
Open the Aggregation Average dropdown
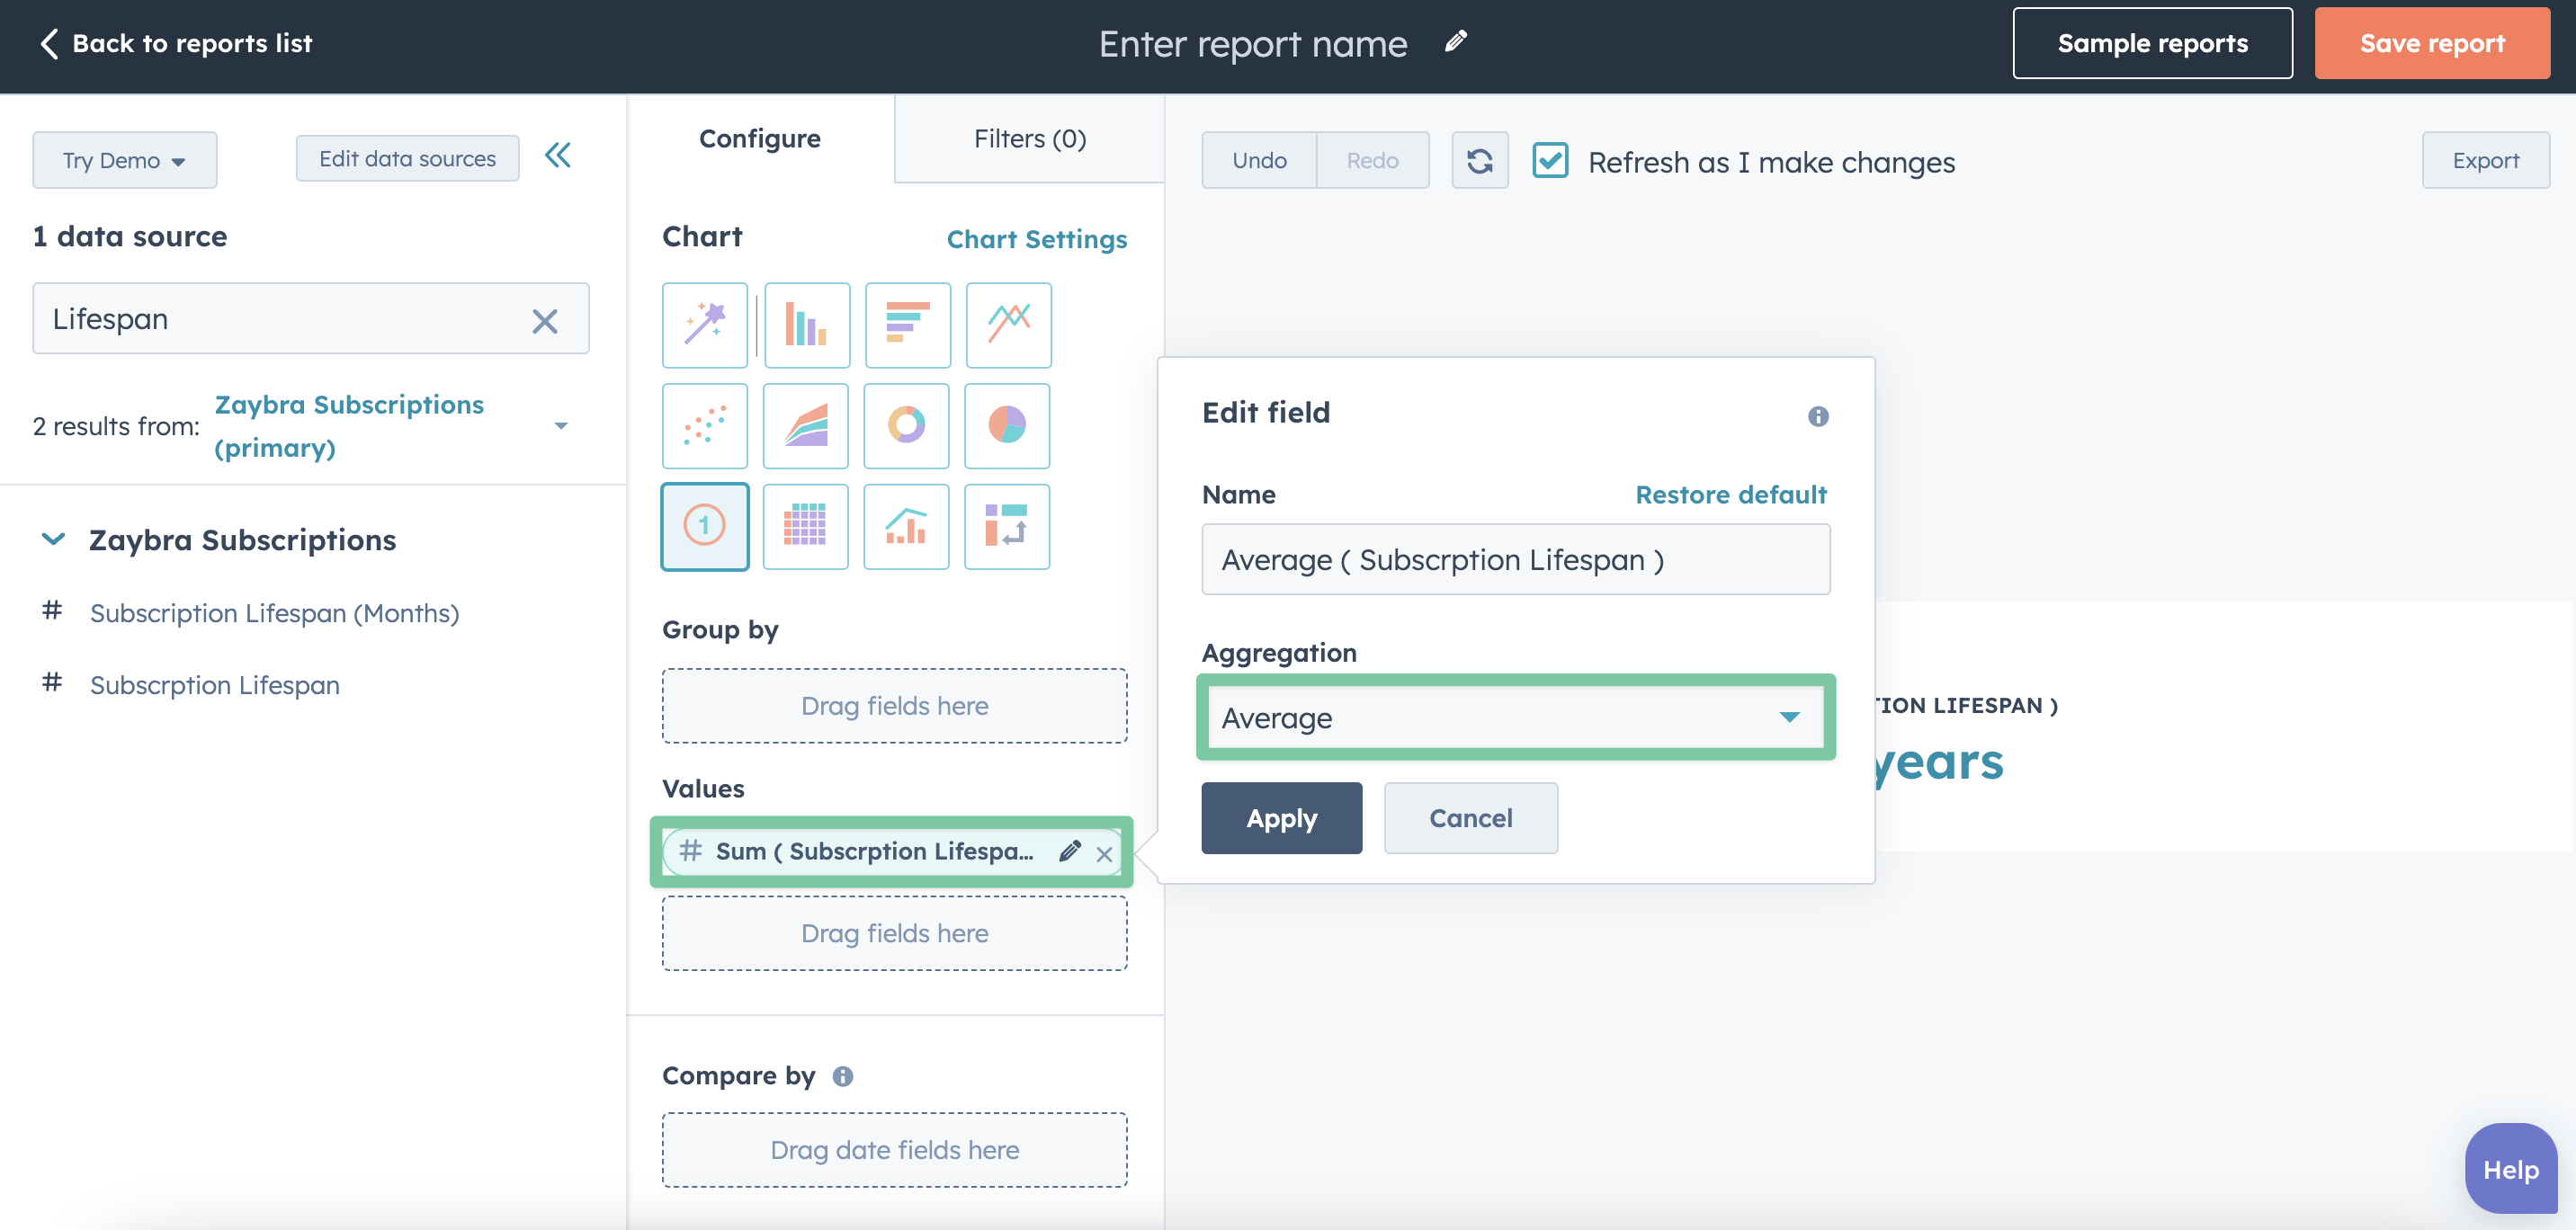pyautogui.click(x=1515, y=717)
